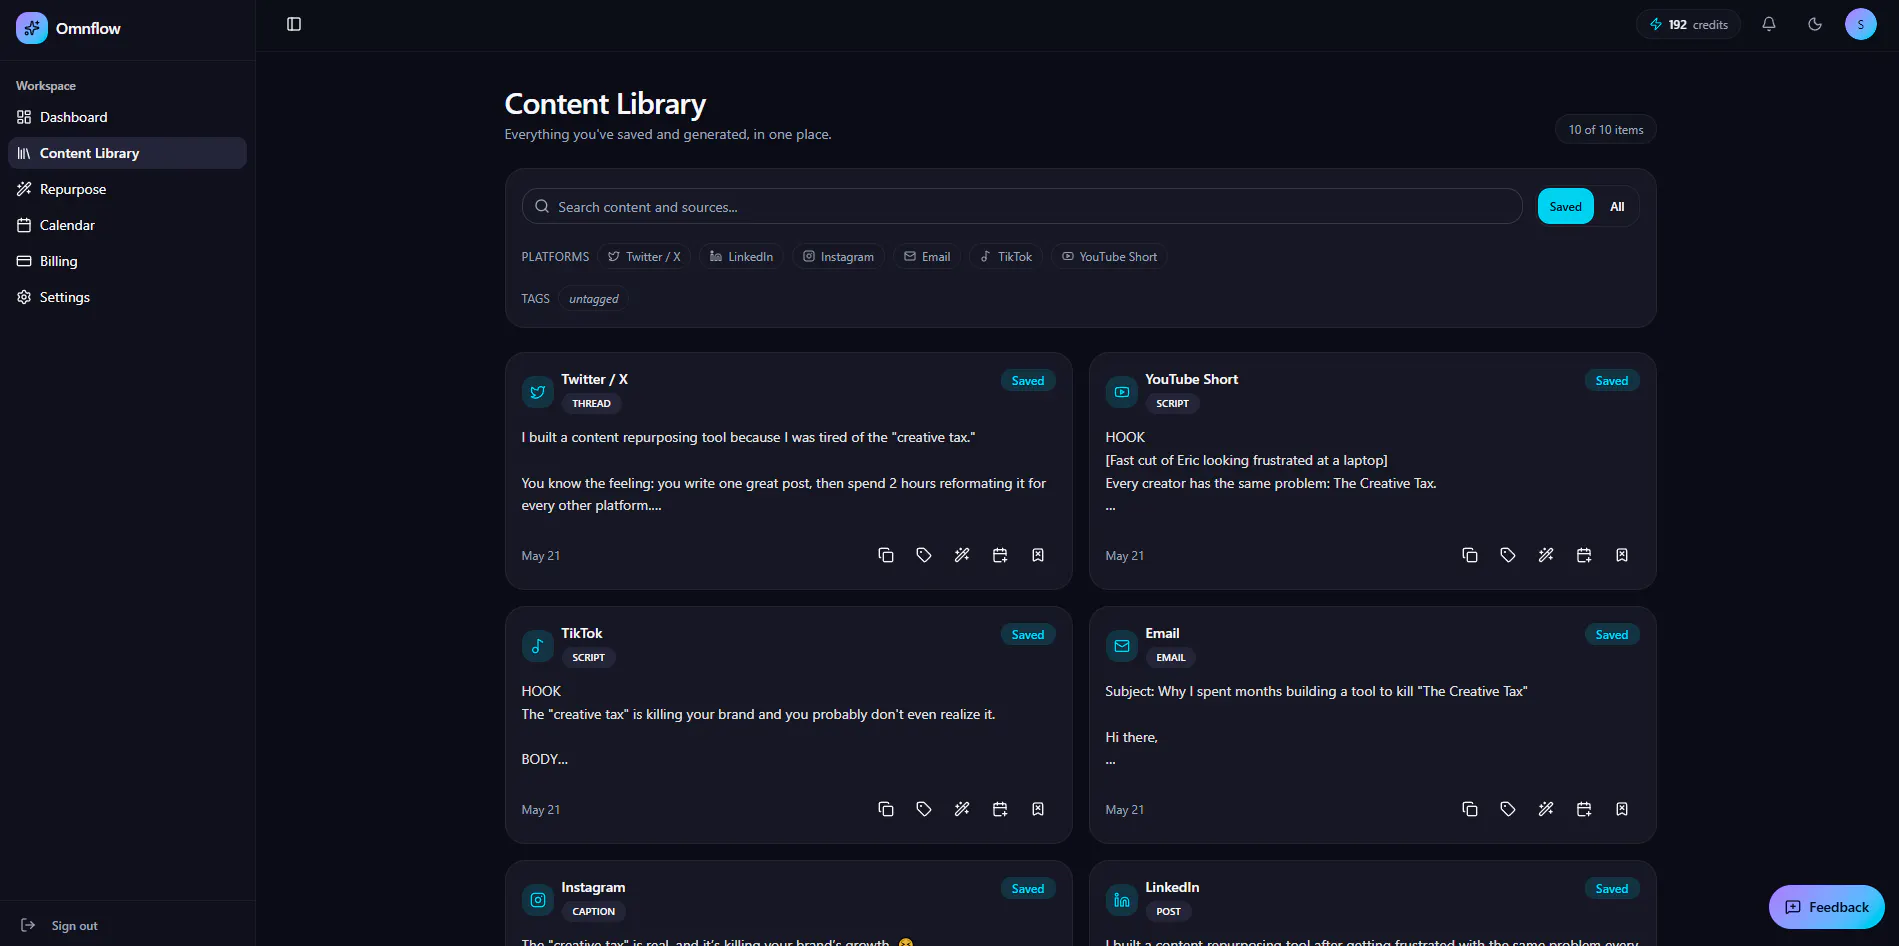Click the wand icon on the Email card
Screen dimensions: 1899x946
[1546, 809]
